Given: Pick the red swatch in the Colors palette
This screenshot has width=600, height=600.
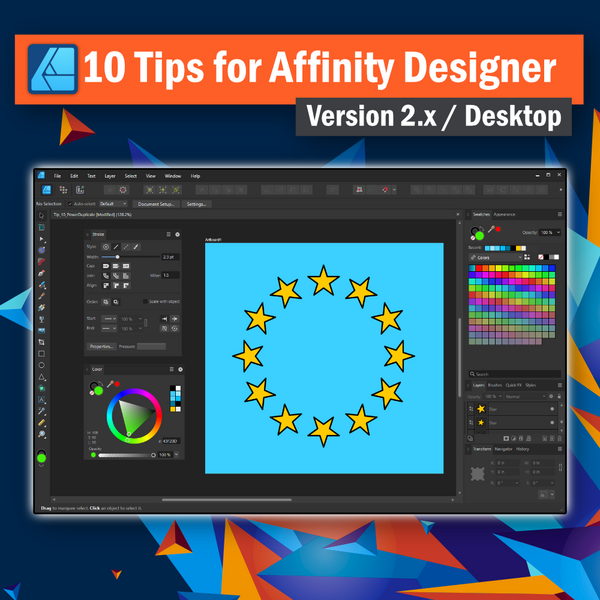Looking at the screenshot, I should [x=479, y=268].
